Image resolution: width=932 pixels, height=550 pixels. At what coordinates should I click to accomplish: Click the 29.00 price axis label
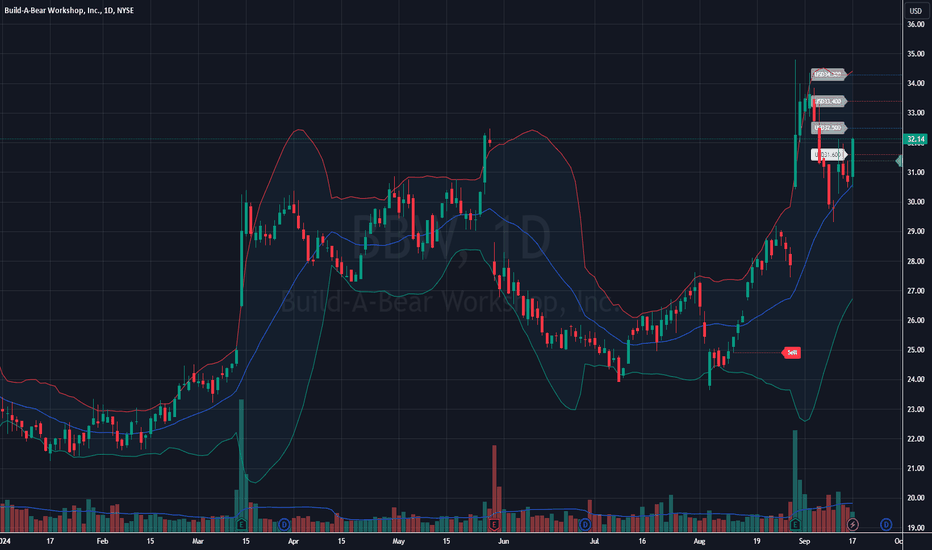pos(915,231)
